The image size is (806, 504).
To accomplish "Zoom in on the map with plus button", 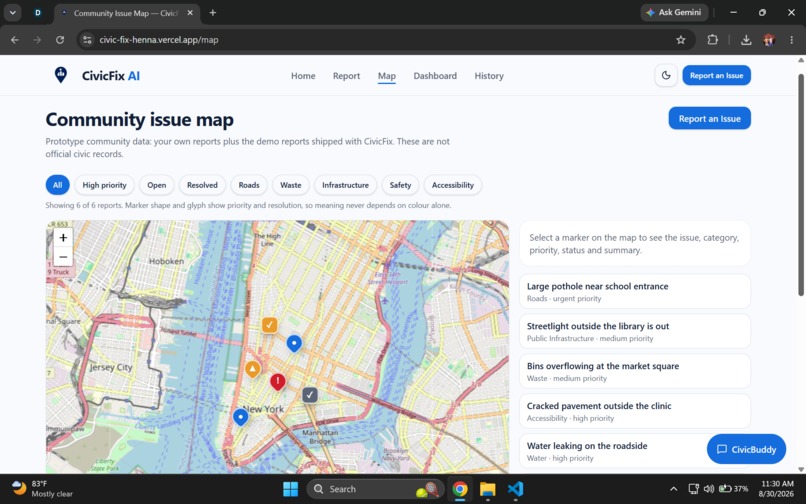I will 63,237.
